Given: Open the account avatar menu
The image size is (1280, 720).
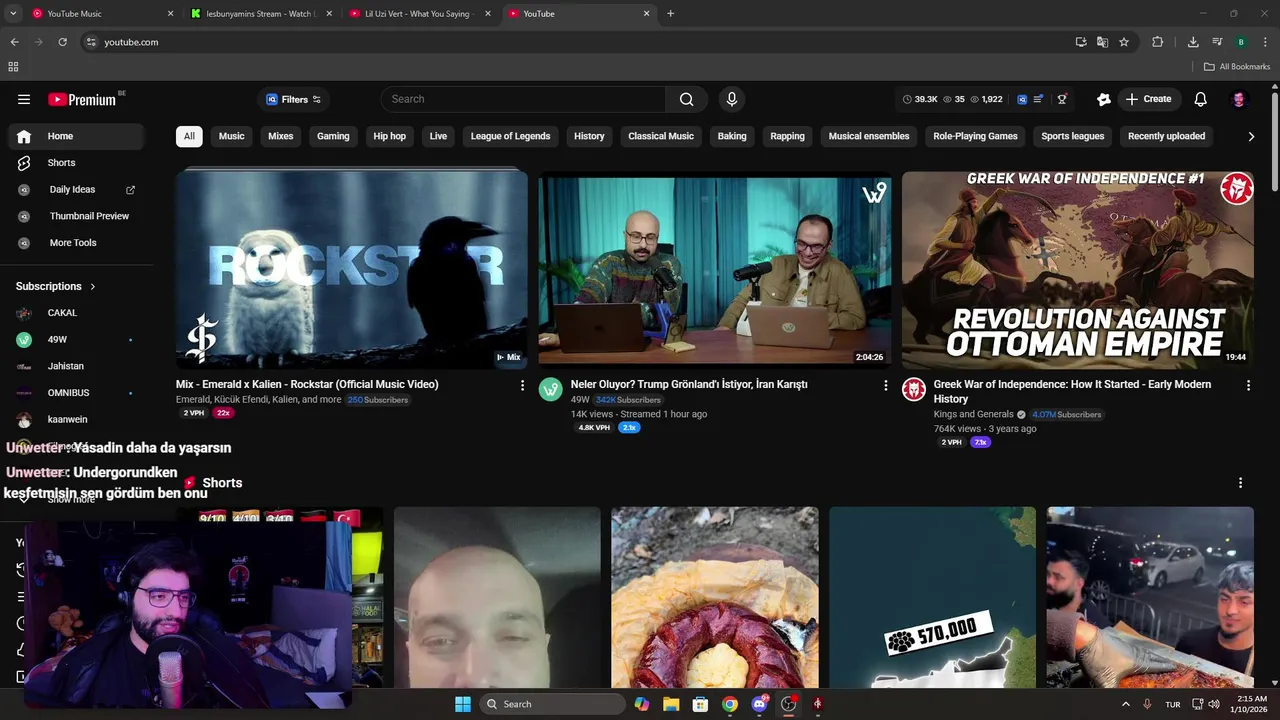Looking at the screenshot, I should click(1239, 99).
